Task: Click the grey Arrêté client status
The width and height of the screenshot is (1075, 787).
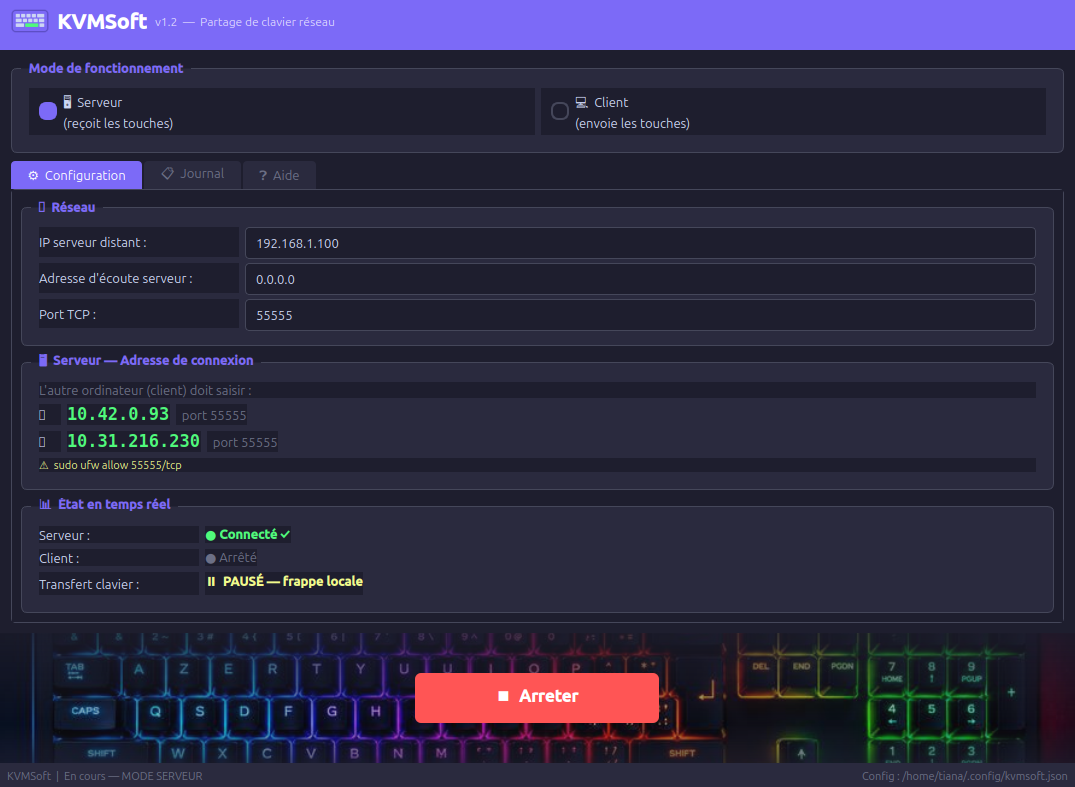Action: 231,558
